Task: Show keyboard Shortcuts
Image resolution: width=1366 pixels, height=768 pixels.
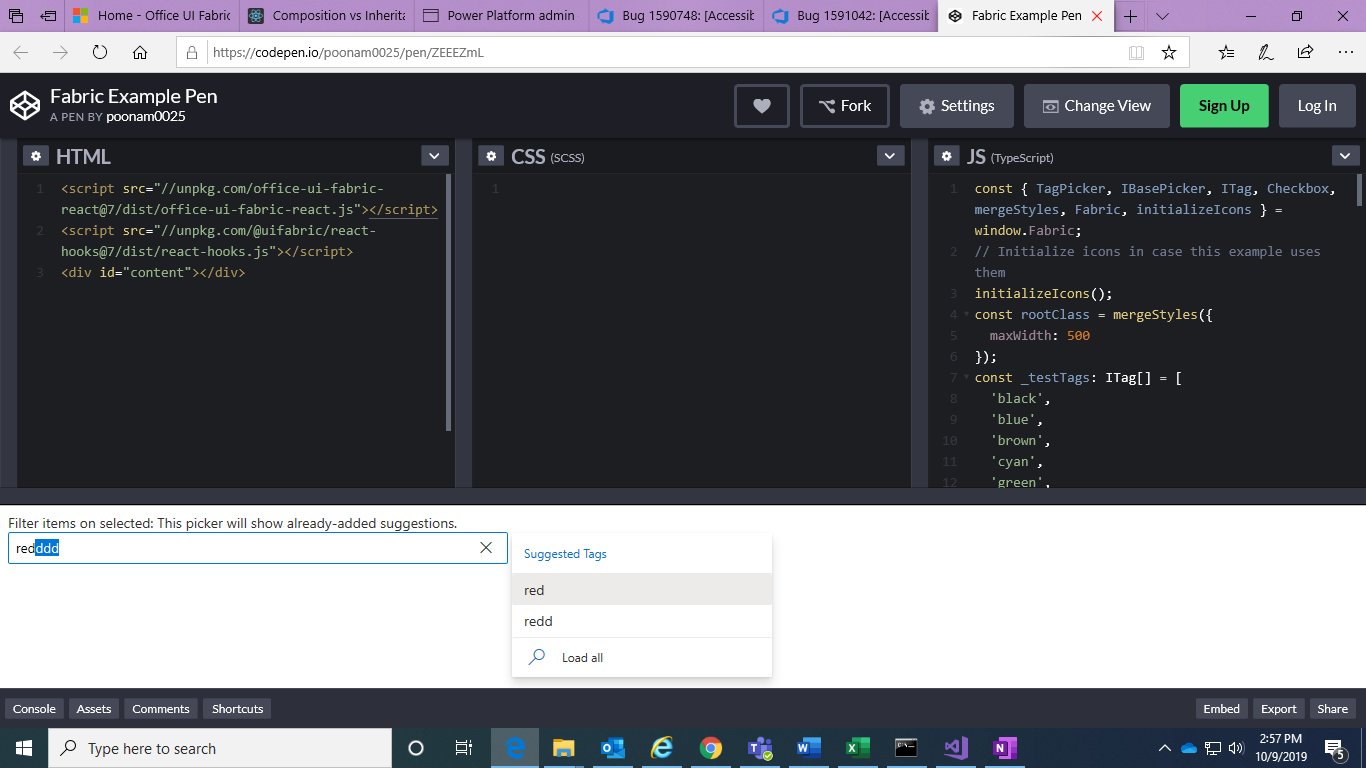Action: tap(238, 709)
